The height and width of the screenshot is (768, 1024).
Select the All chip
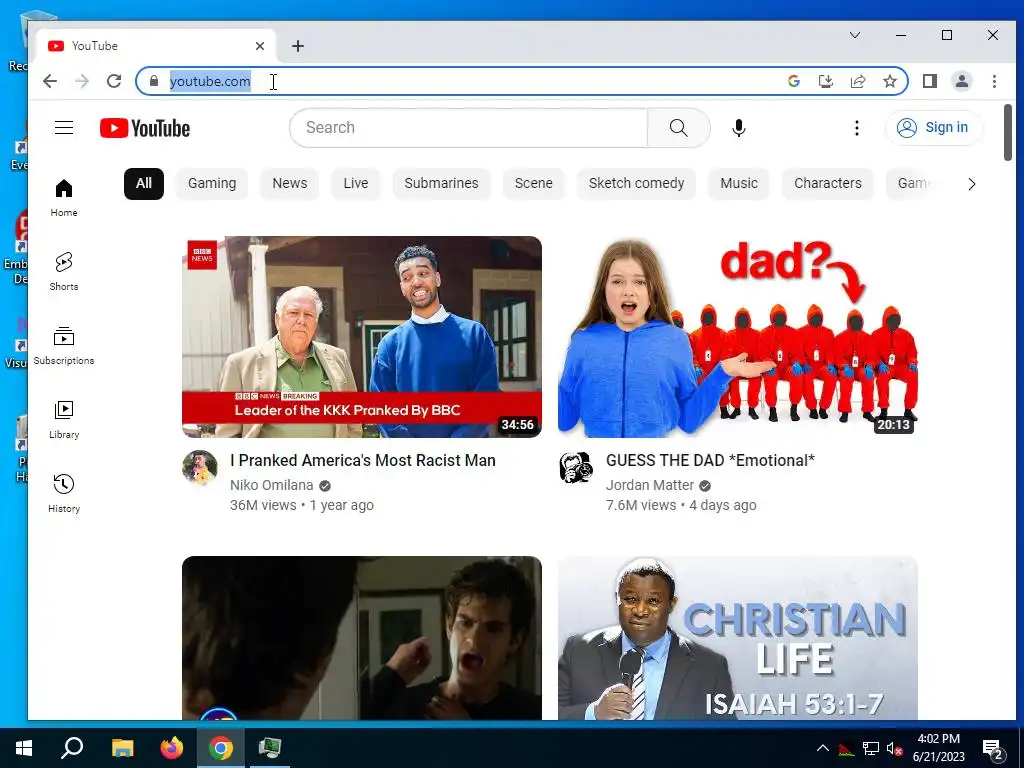click(144, 184)
